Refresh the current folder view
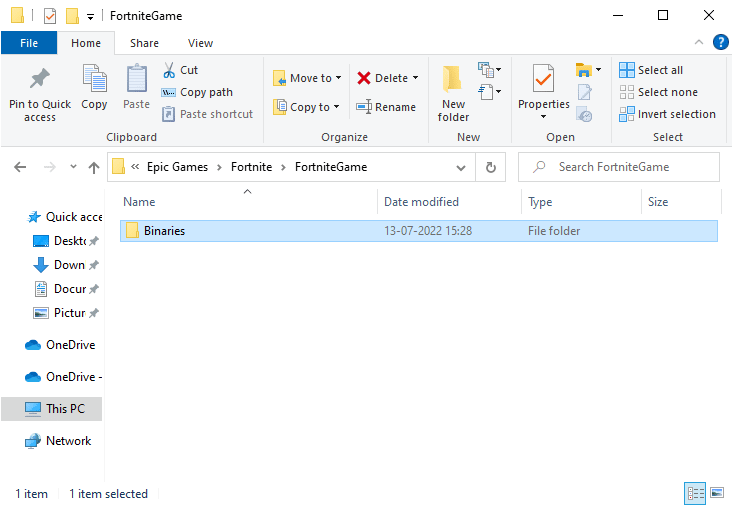 [490, 167]
